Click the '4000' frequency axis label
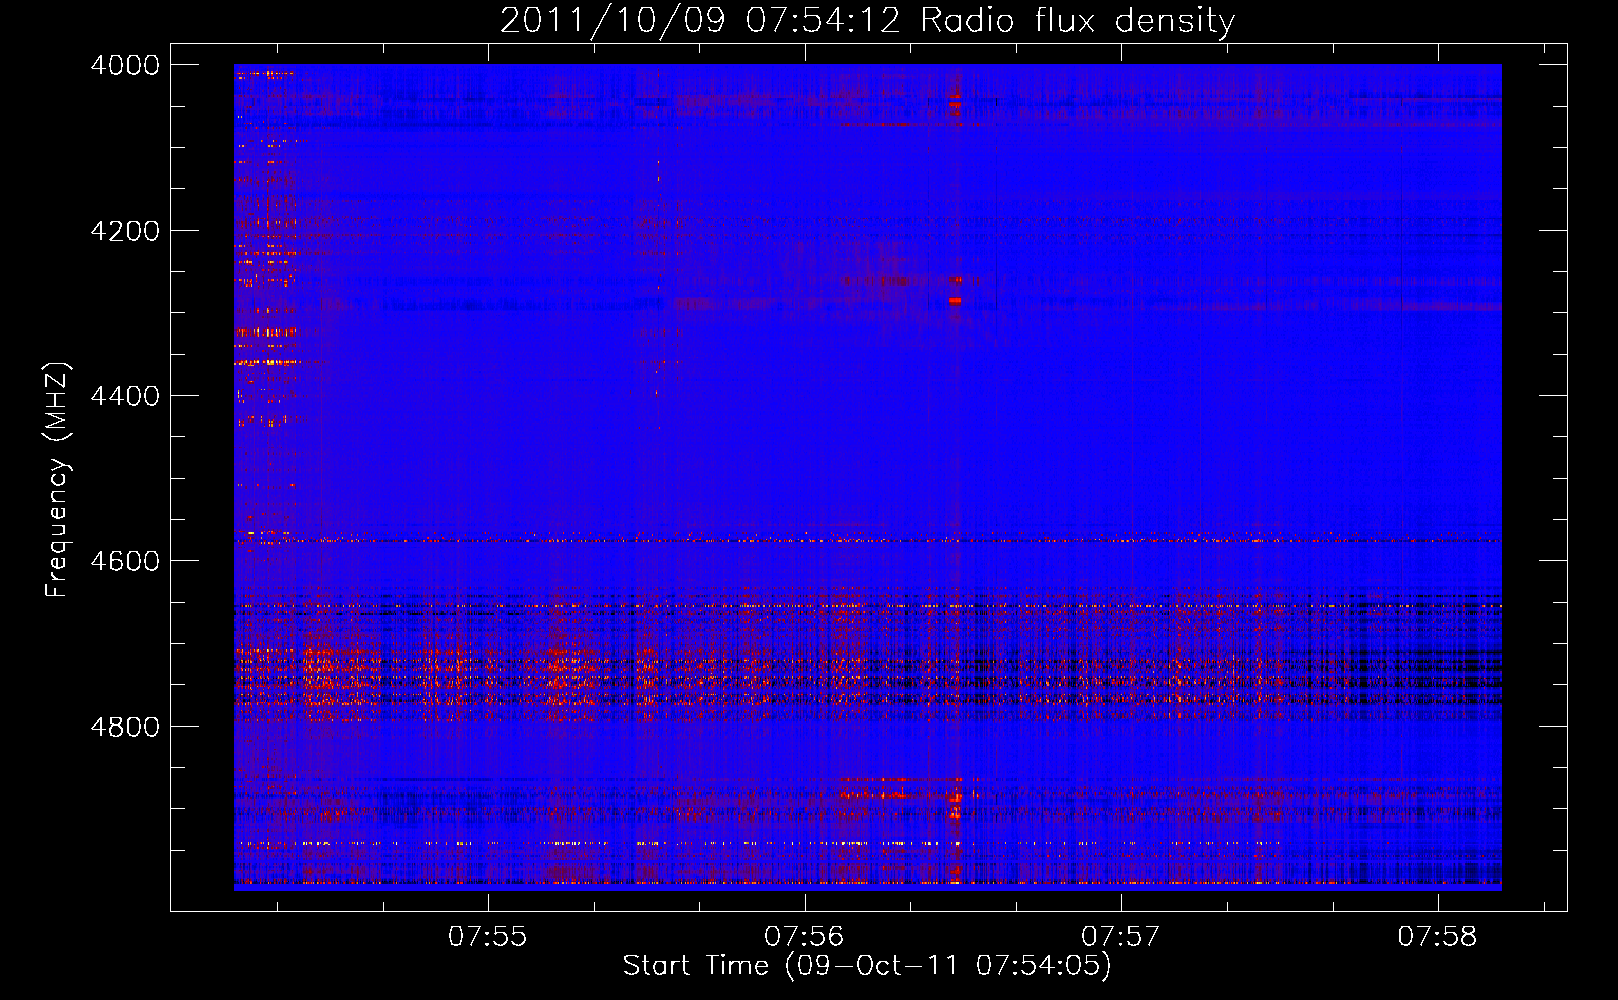 [125, 65]
